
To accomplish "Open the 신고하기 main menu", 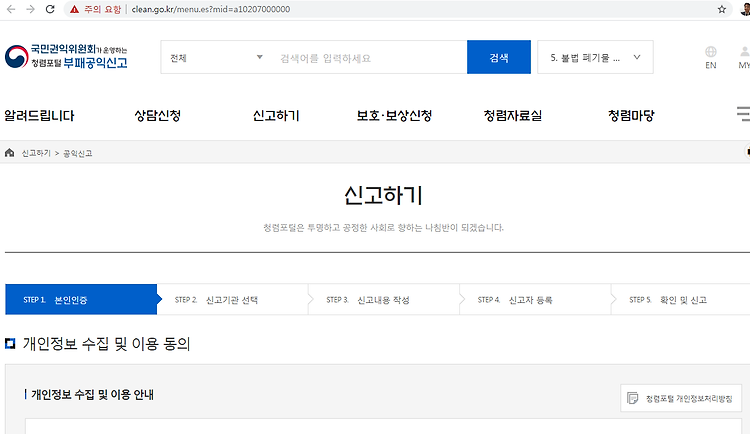I will [276, 115].
